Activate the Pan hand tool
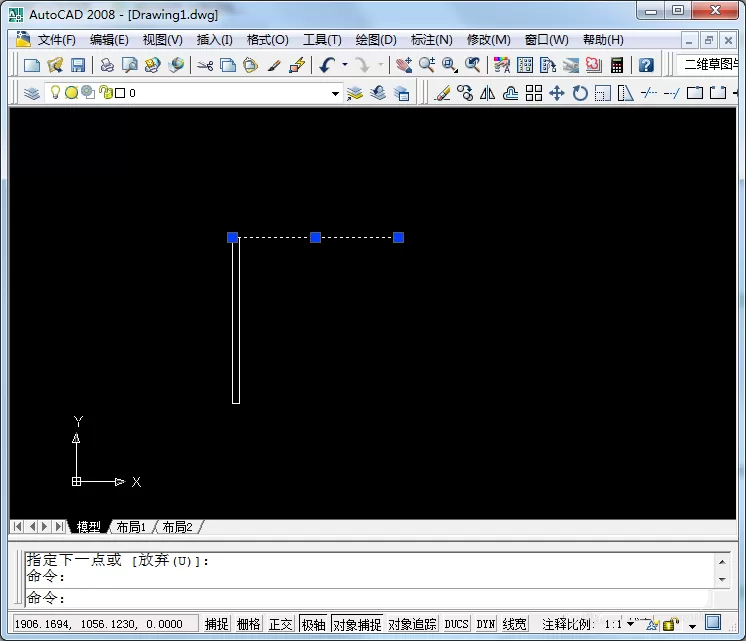The height and width of the screenshot is (641, 746). point(404,65)
